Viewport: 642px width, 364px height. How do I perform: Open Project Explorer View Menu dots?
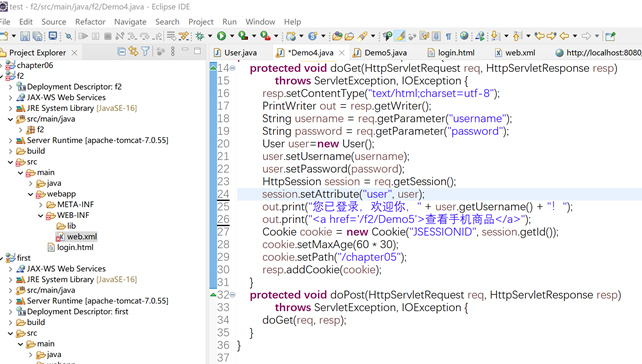tap(173, 52)
